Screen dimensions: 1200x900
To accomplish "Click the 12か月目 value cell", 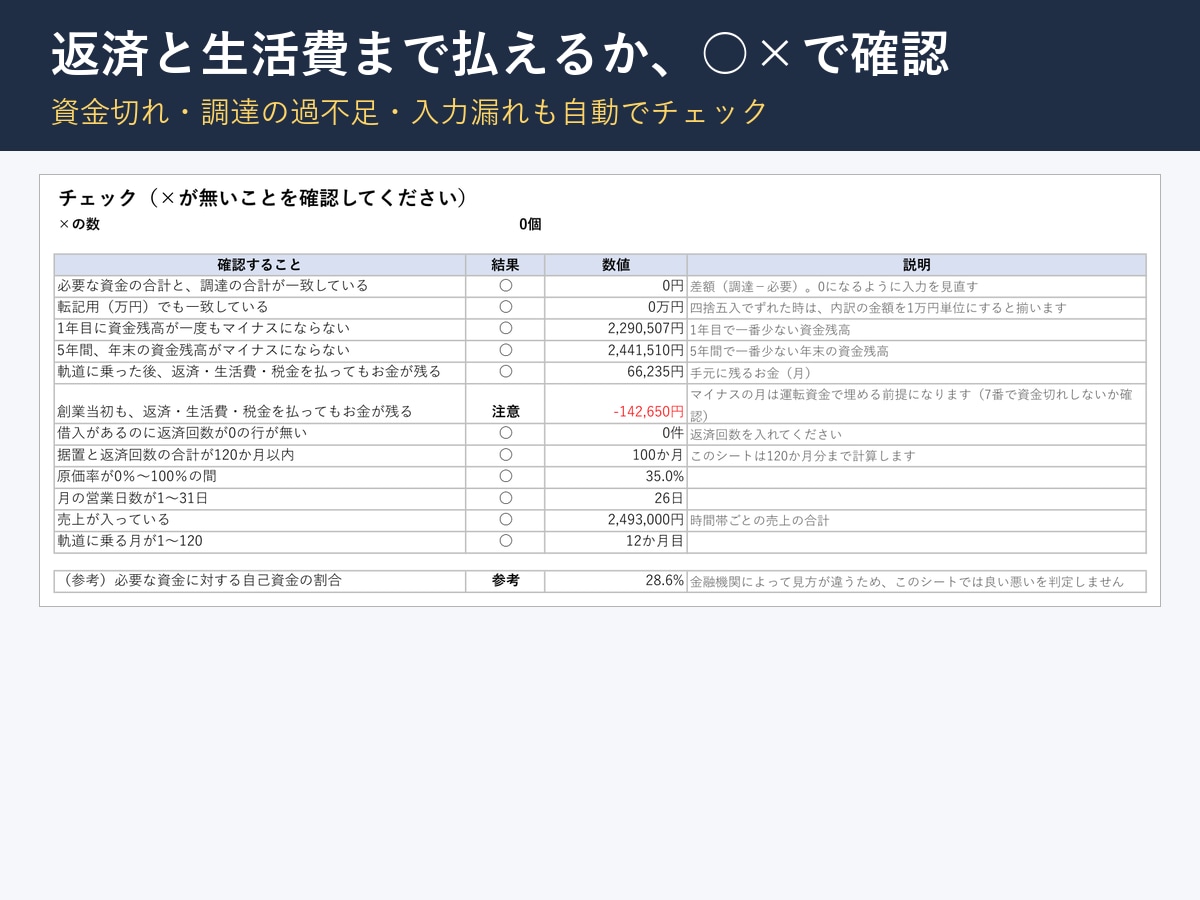I will (x=616, y=542).
